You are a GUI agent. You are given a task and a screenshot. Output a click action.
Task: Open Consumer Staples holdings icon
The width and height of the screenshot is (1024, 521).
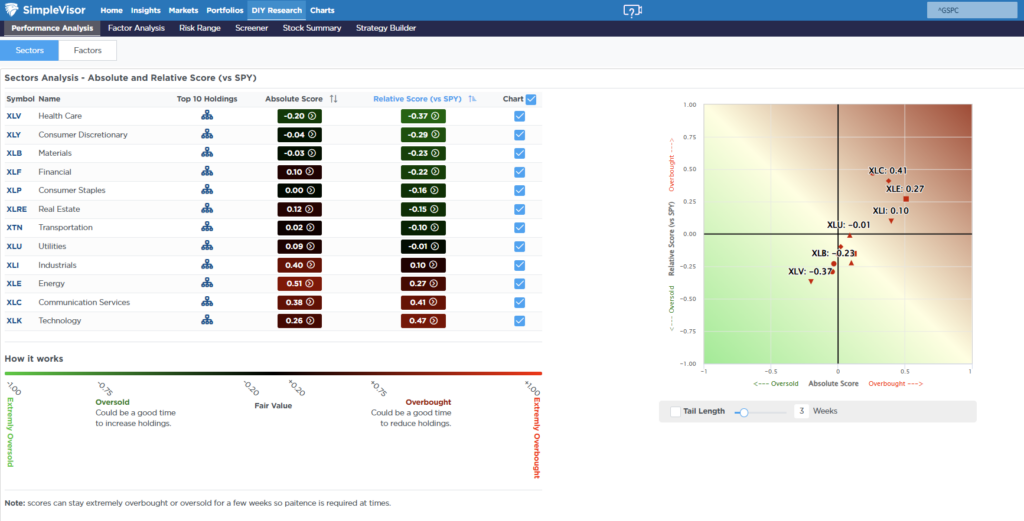tap(207, 190)
